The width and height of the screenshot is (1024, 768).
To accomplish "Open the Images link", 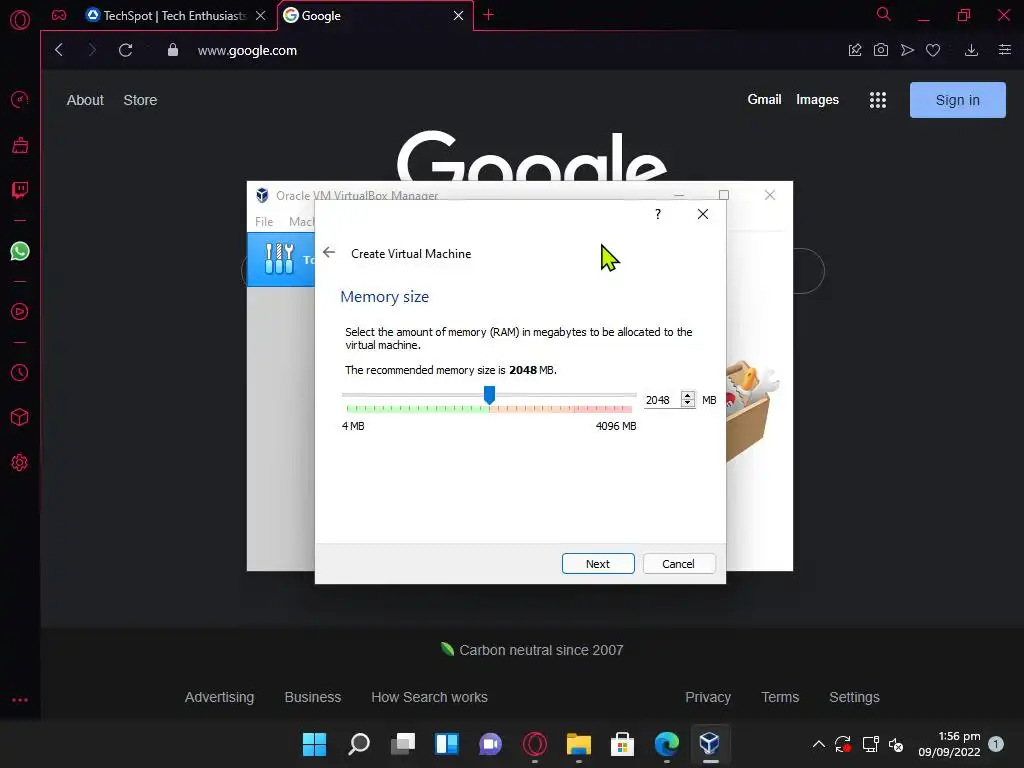I will [817, 100].
